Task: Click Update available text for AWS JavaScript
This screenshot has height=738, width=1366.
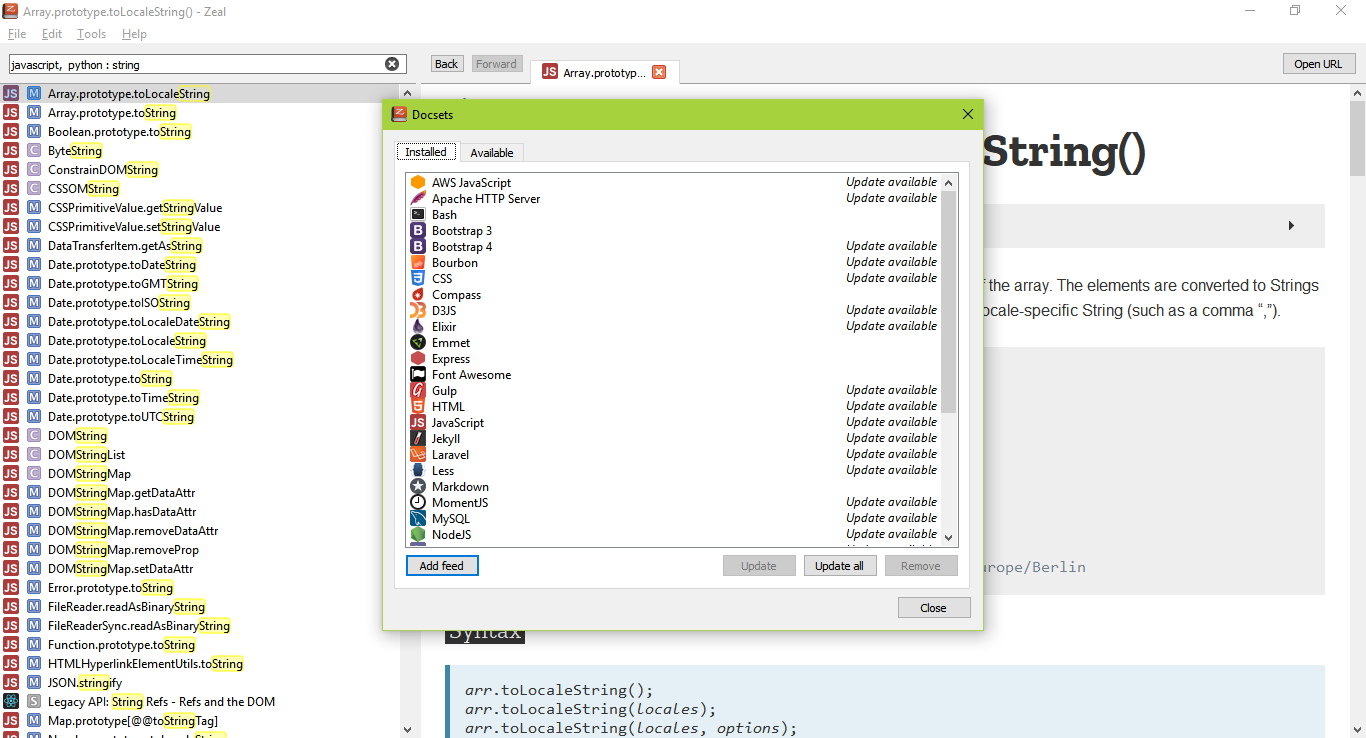Action: [x=891, y=183]
